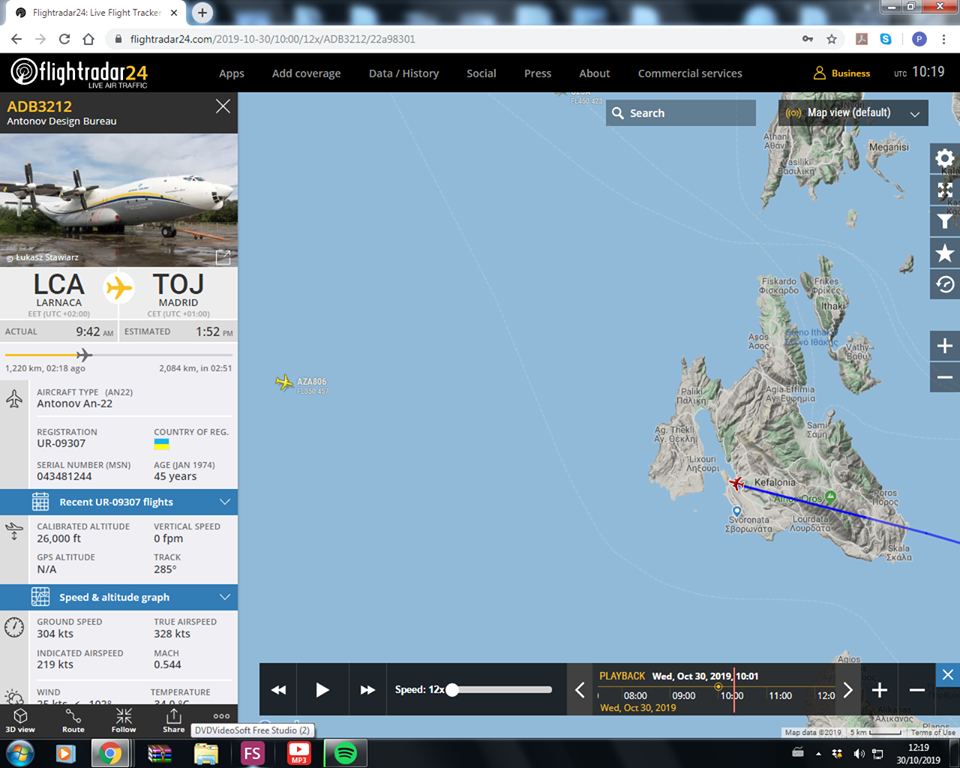Open the Press page
Screen dimensions: 960x768
click(x=538, y=73)
